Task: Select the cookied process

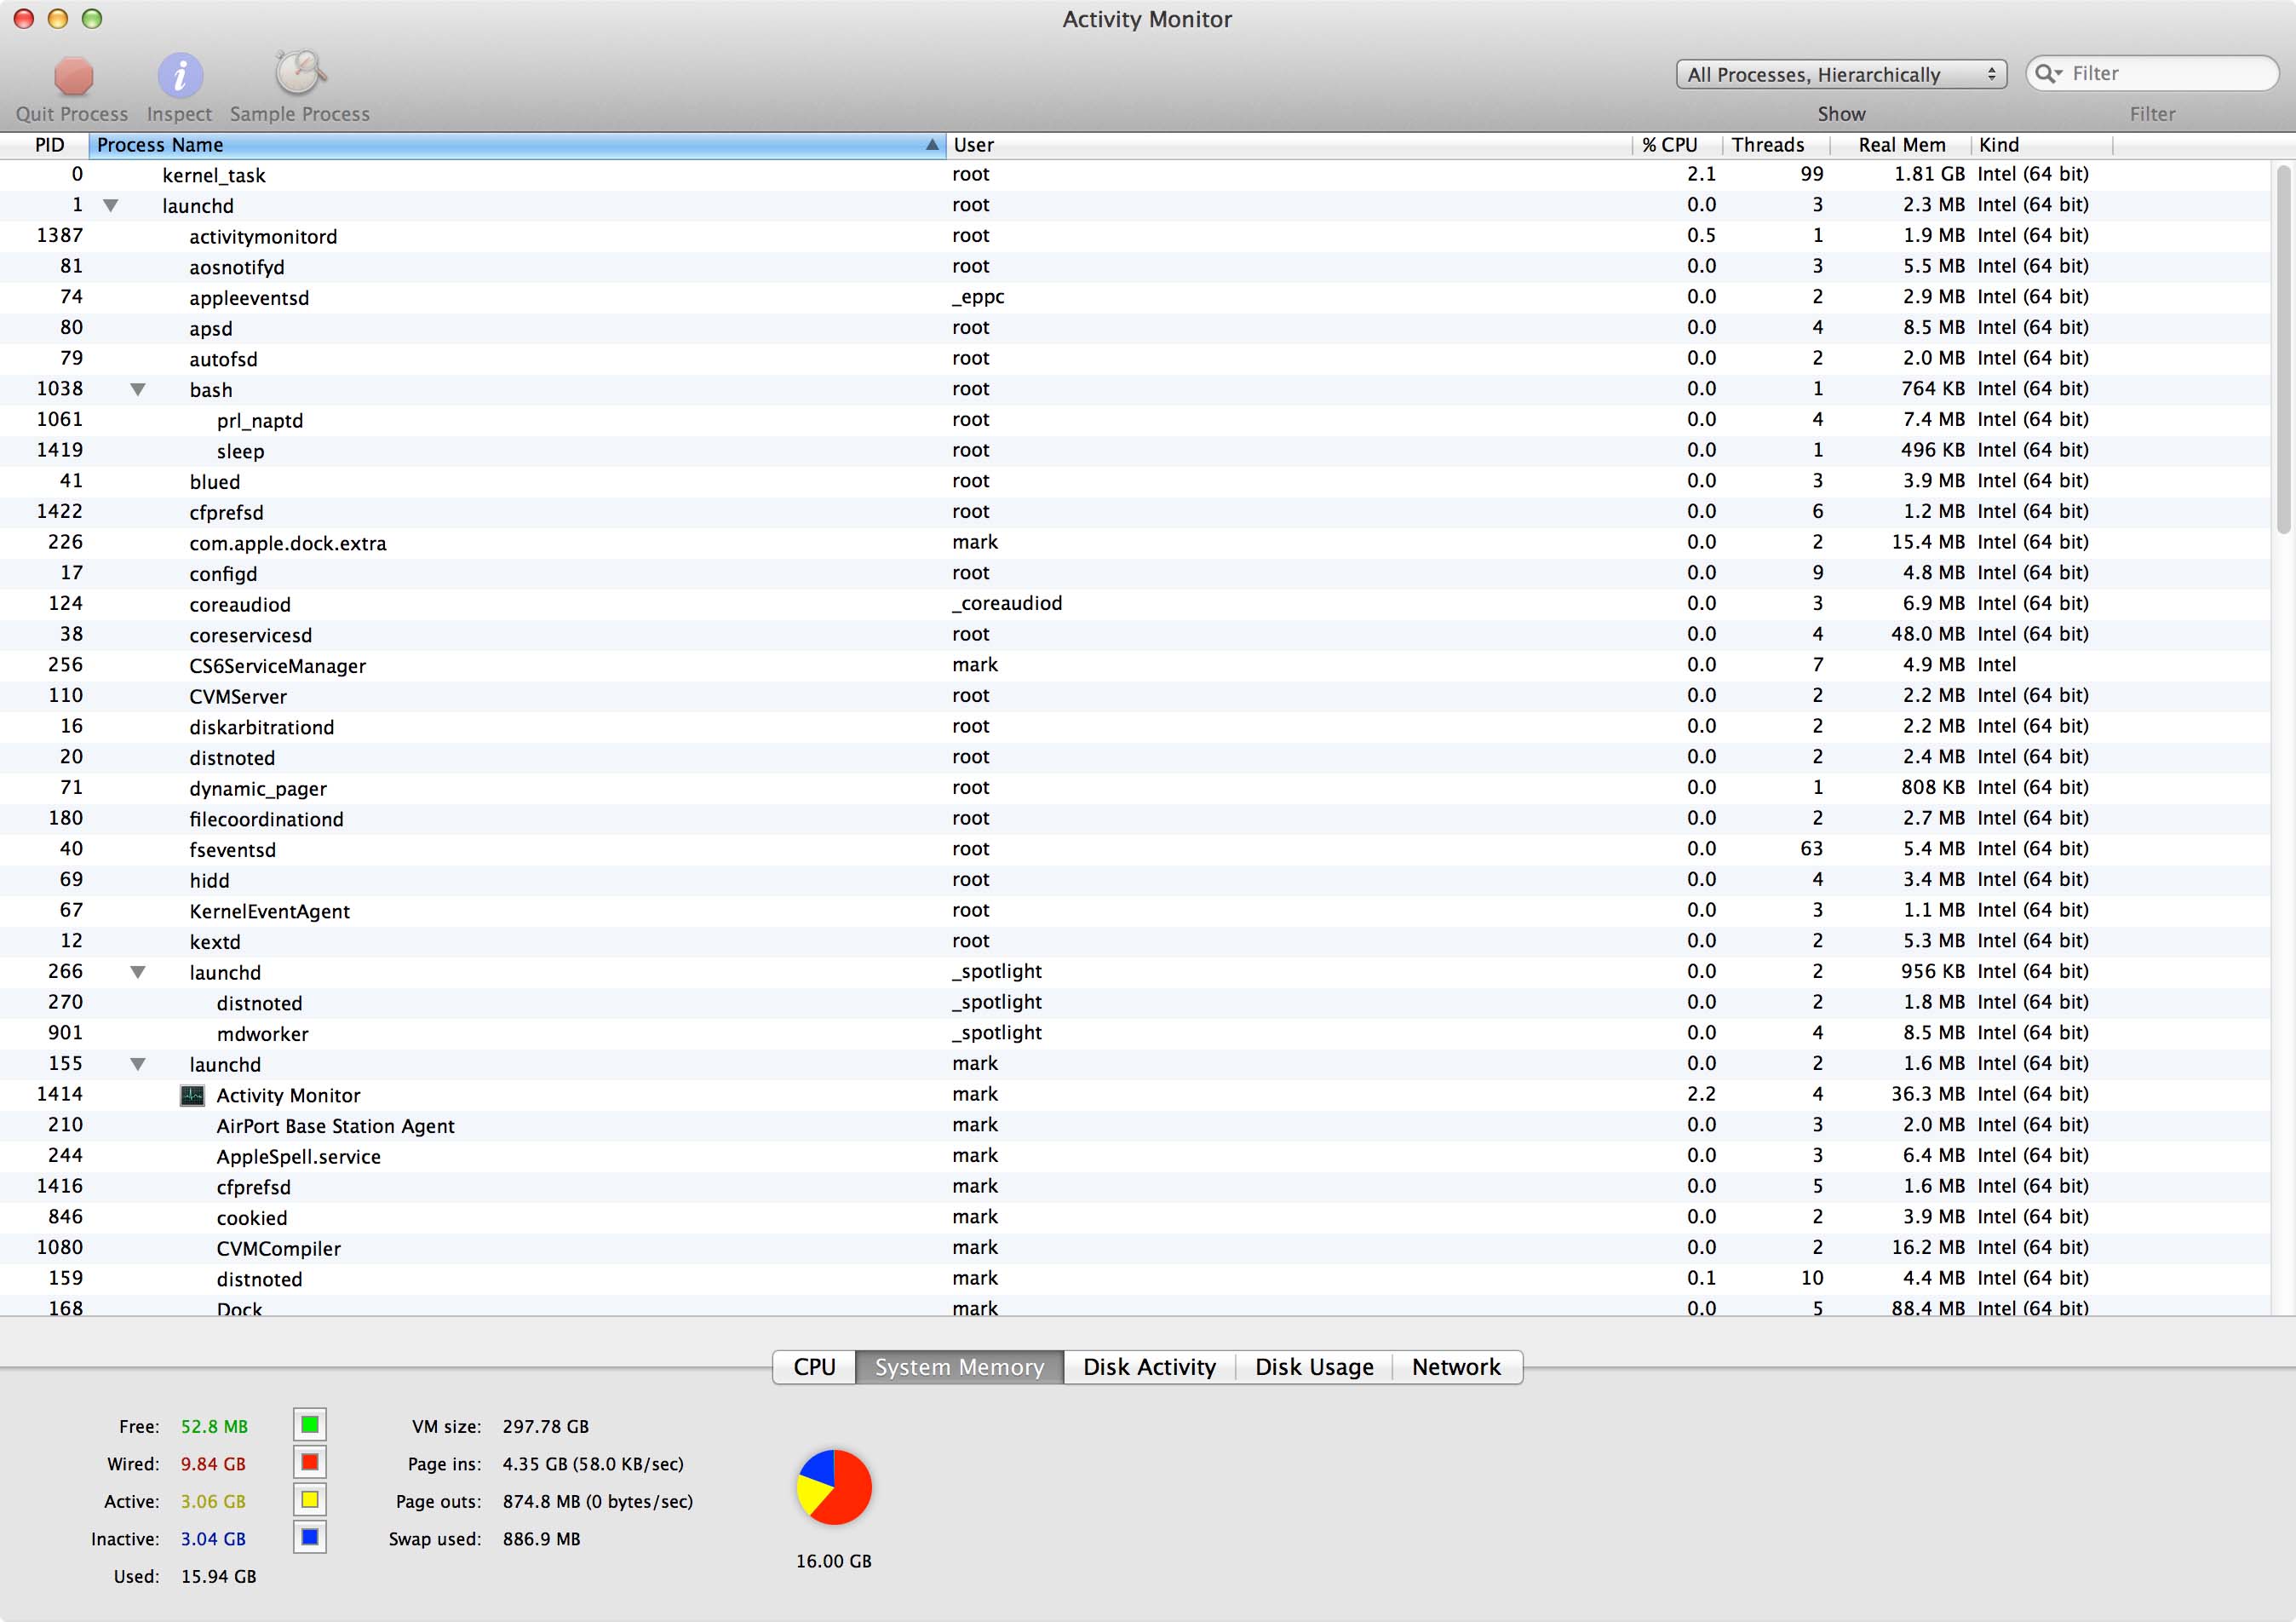Action: (x=1135, y=1218)
